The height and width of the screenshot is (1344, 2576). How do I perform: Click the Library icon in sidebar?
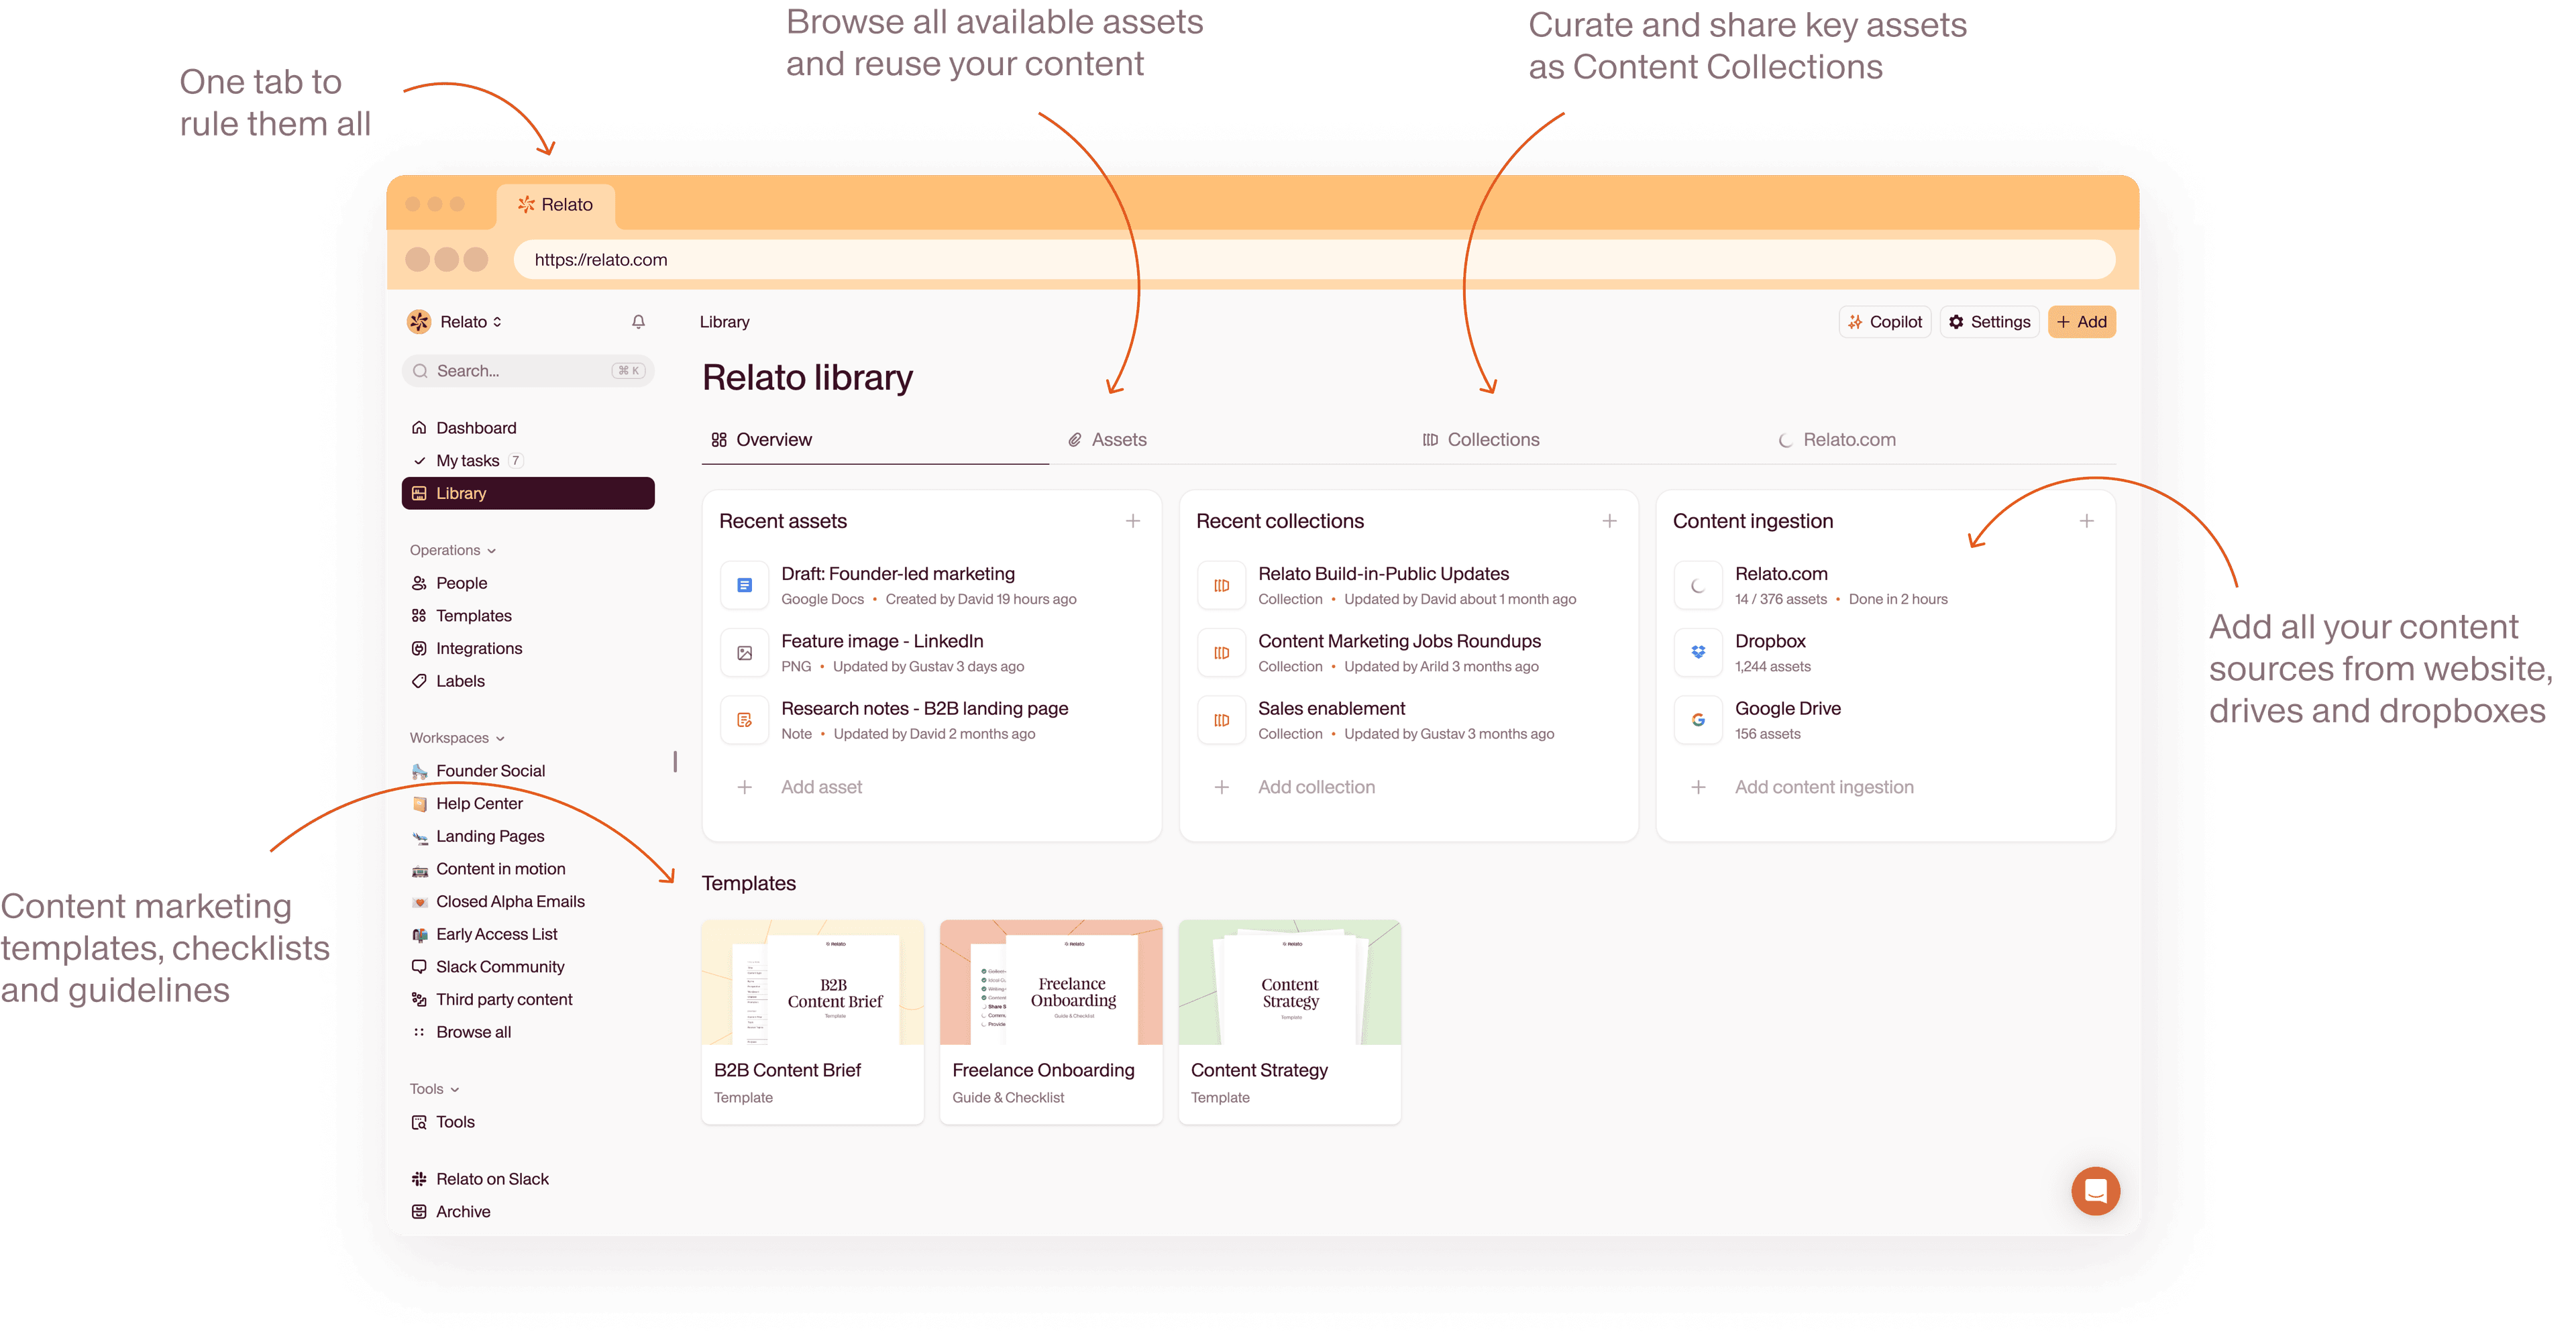423,496
